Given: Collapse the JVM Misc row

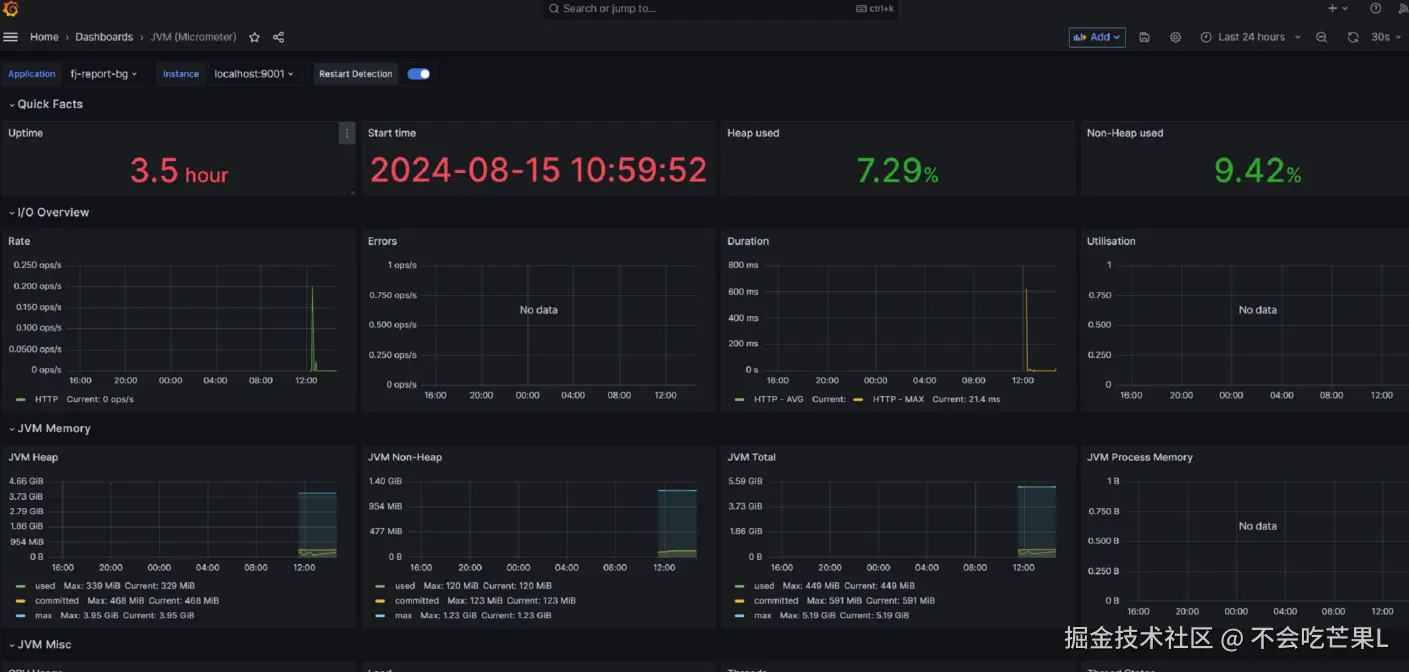Looking at the screenshot, I should [40, 644].
